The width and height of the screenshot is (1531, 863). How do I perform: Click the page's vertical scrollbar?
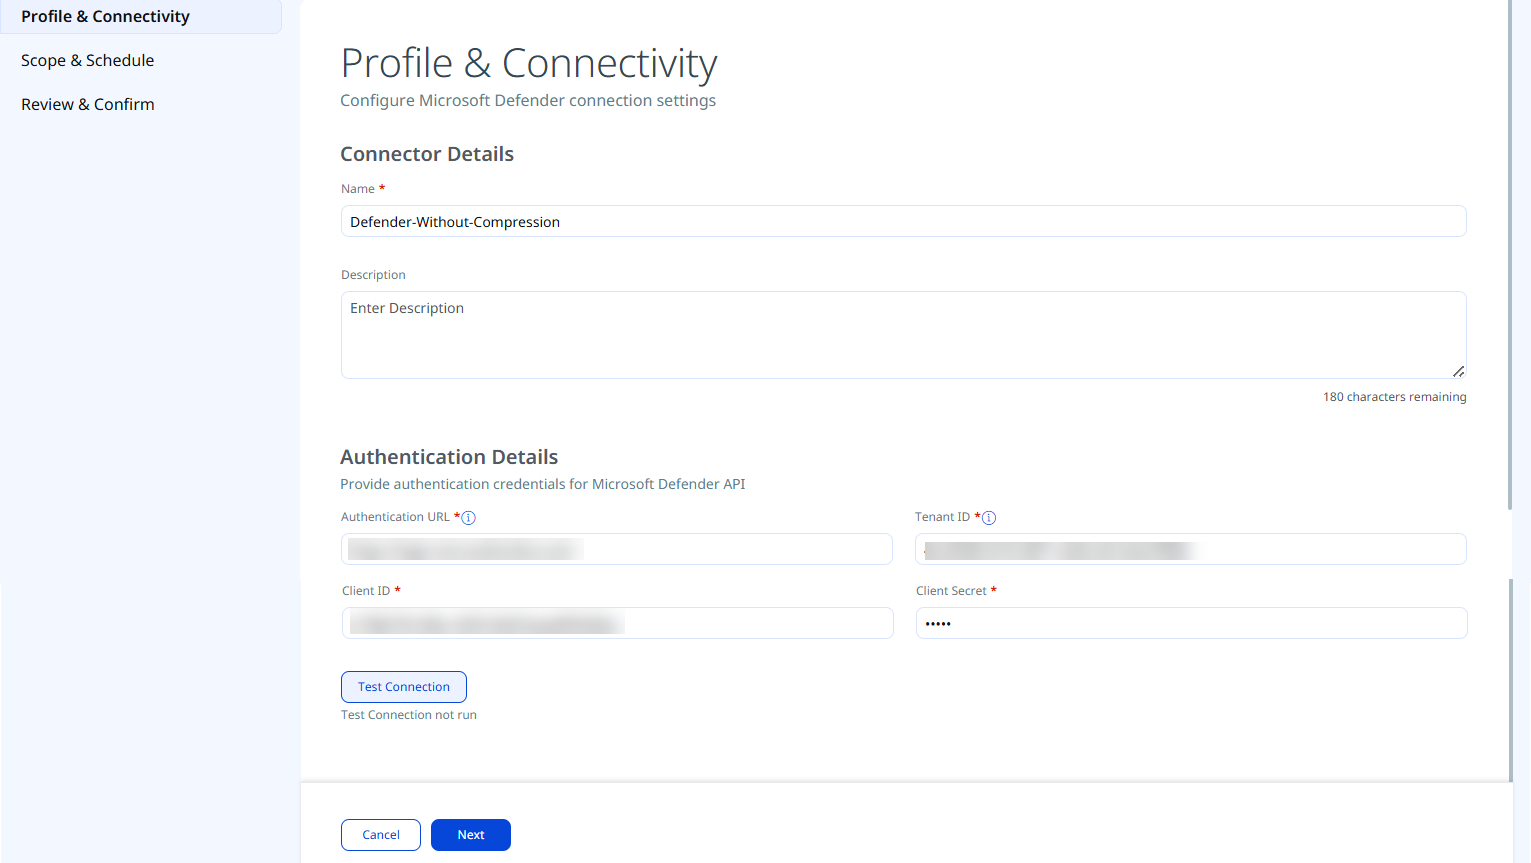pos(1510,255)
